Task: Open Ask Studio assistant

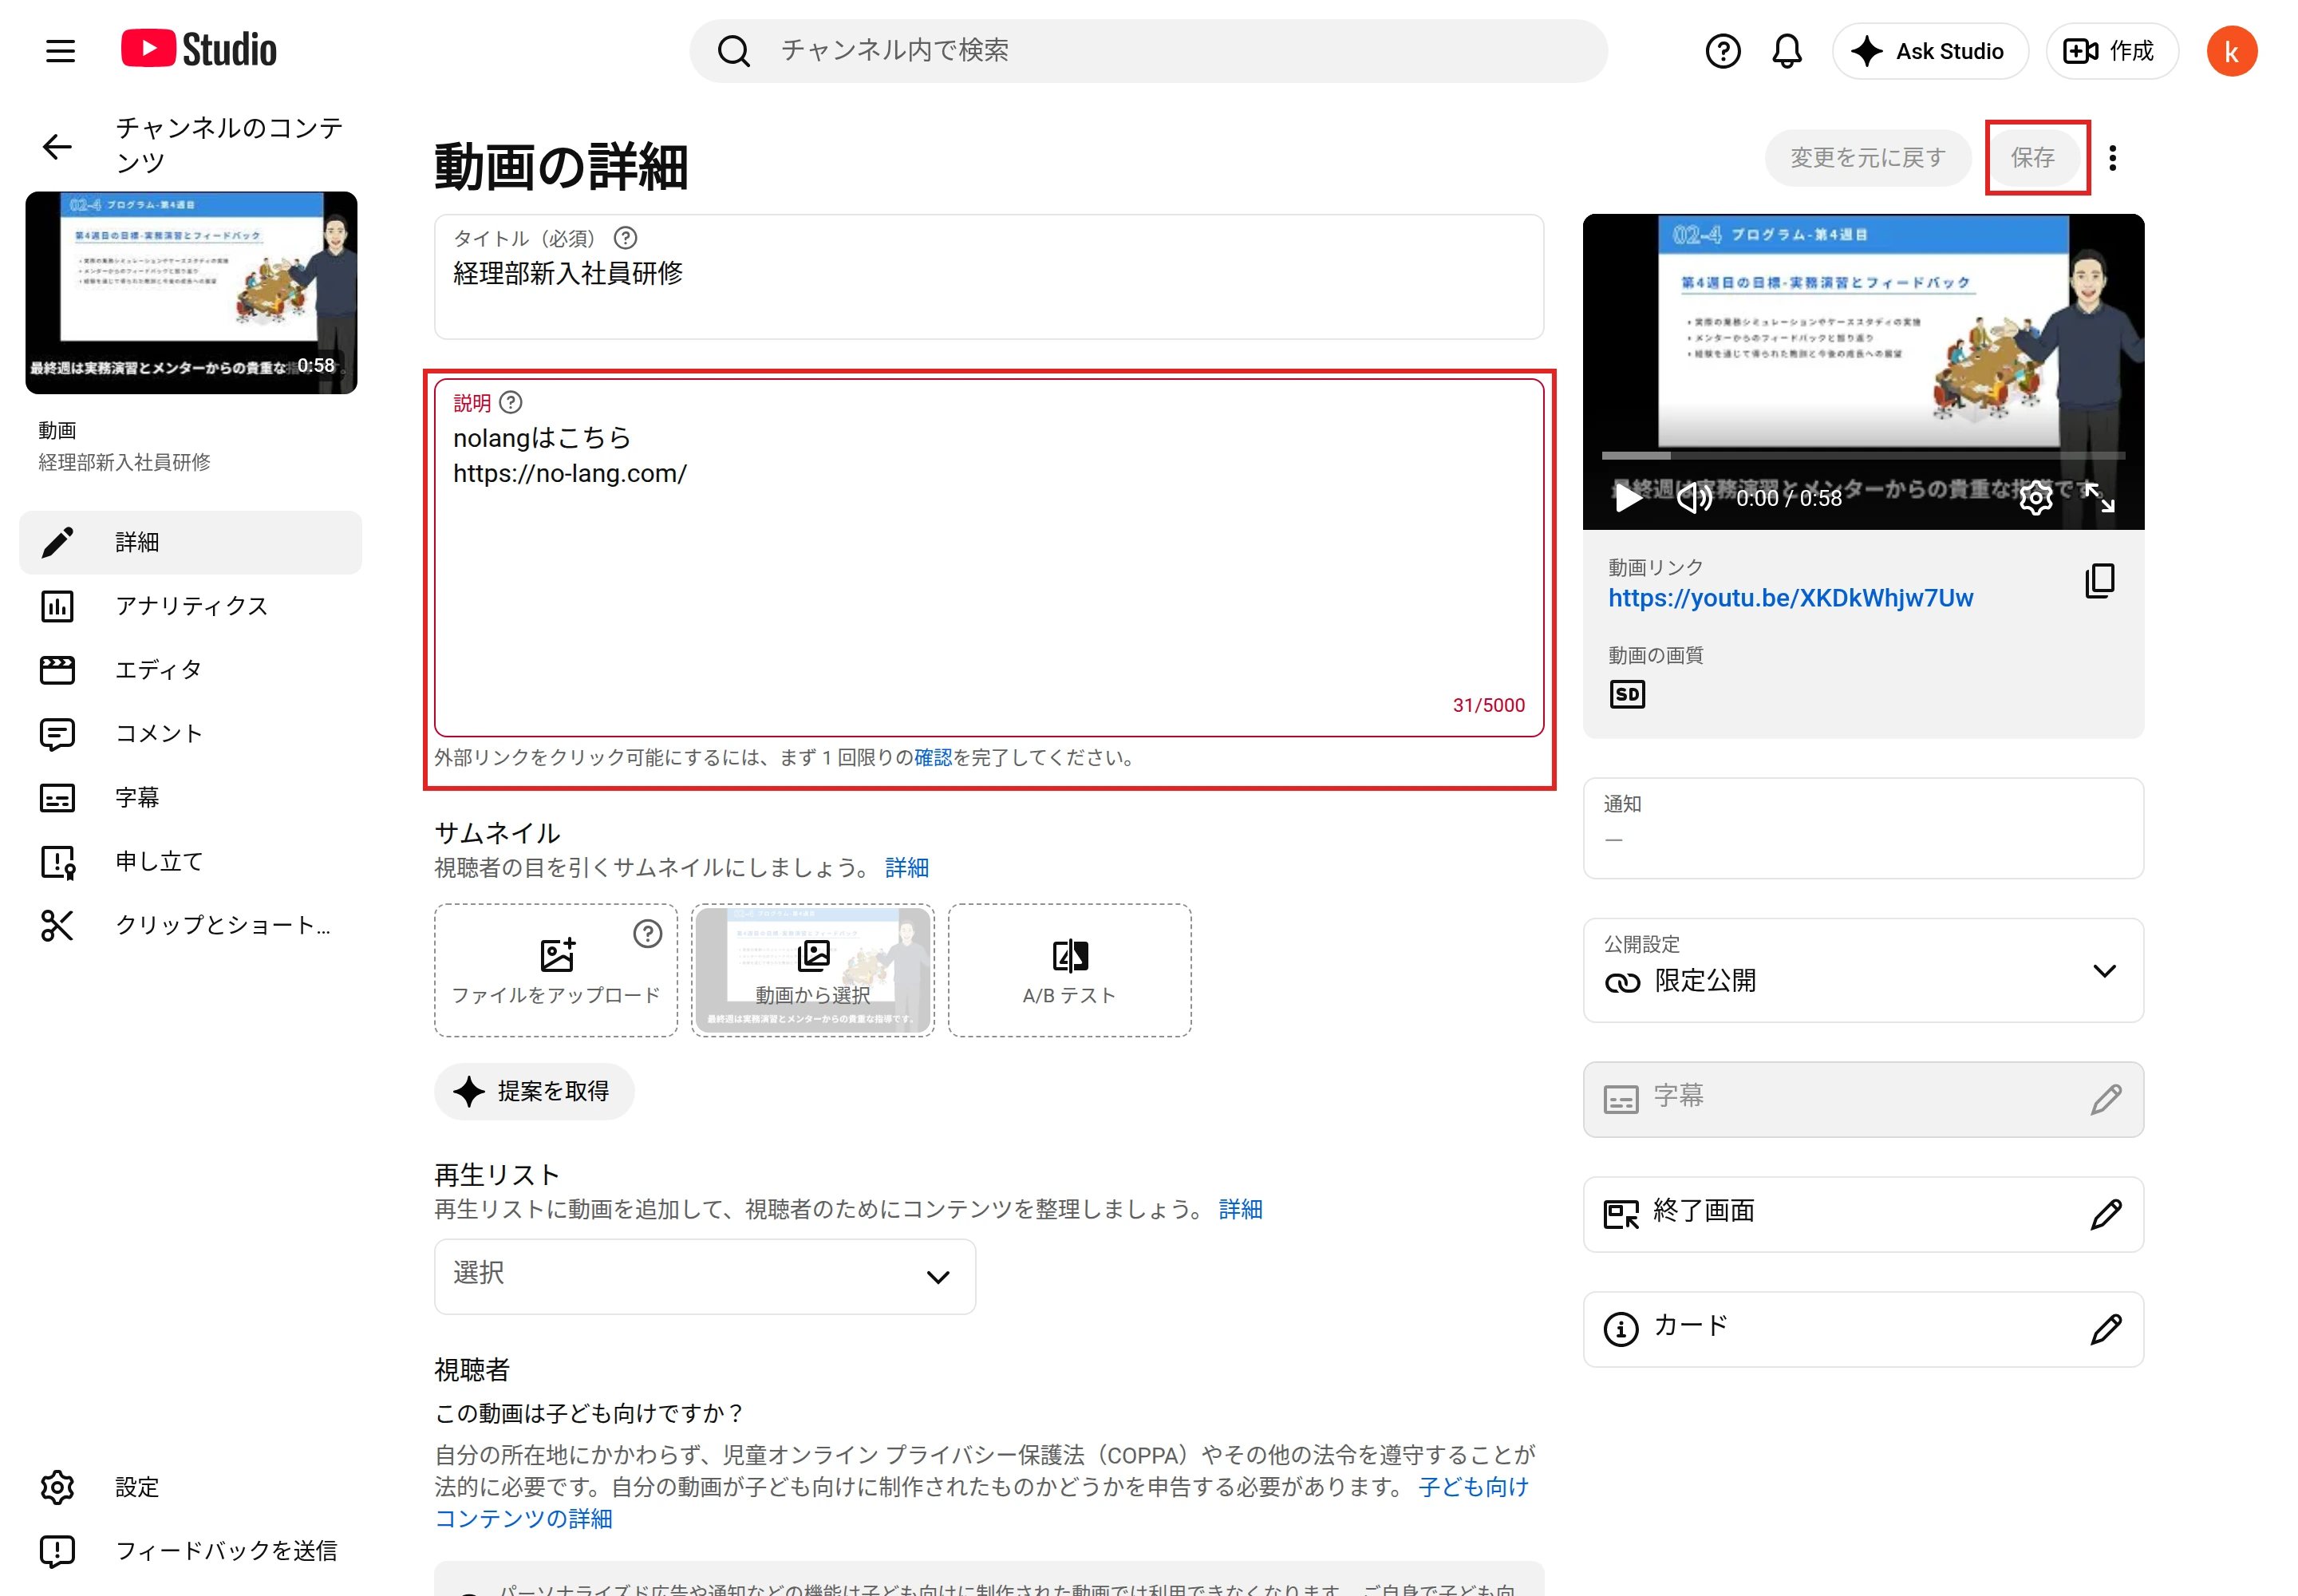Action: [x=1929, y=51]
